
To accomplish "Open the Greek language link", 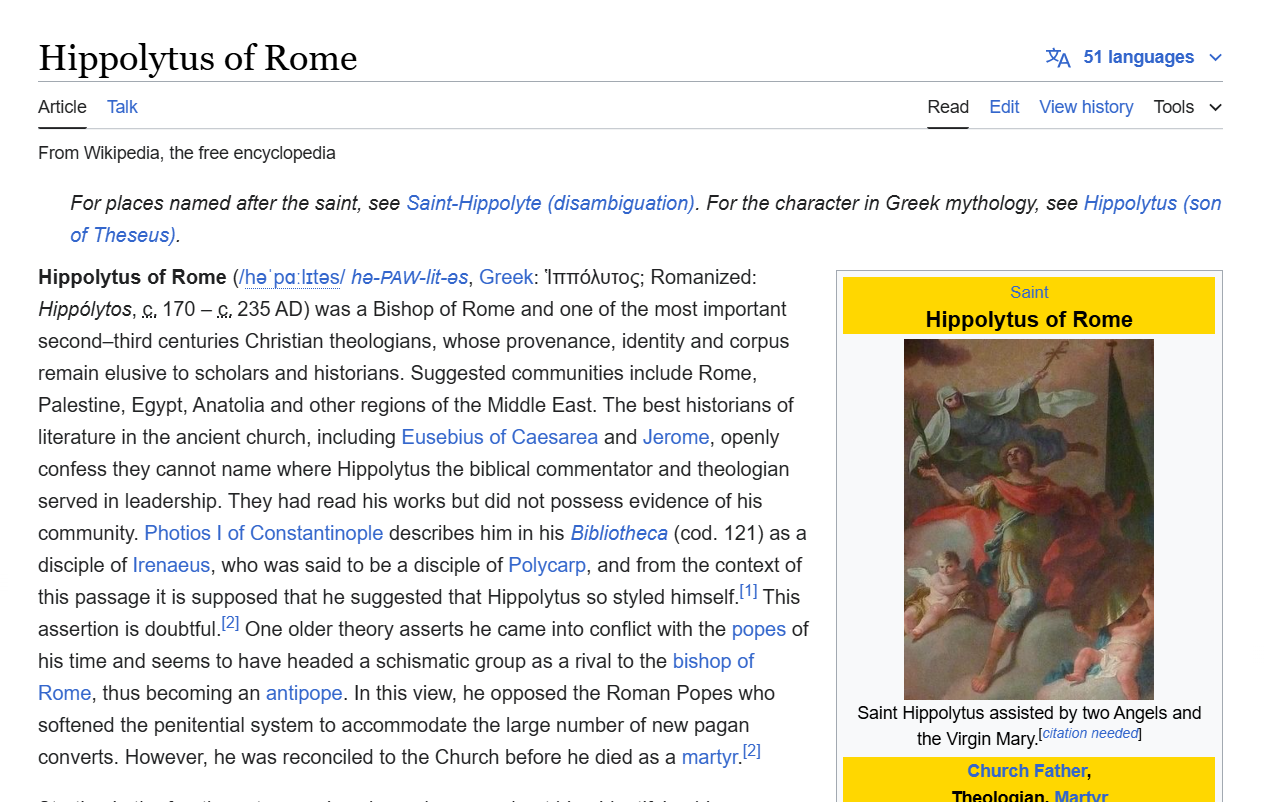I will tap(506, 277).
